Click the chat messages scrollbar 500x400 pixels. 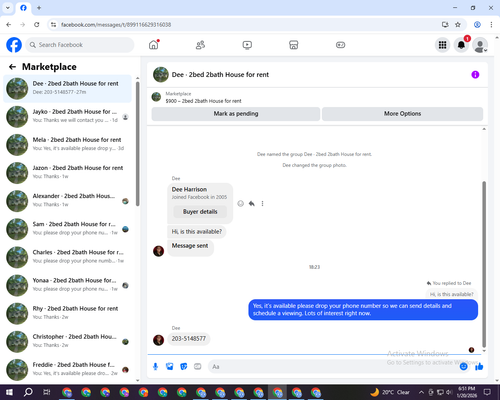pyautogui.click(x=484, y=264)
